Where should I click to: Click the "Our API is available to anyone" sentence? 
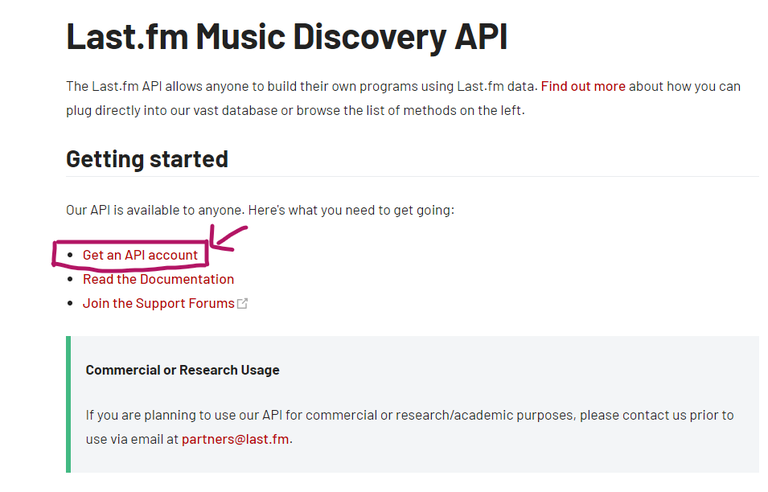pyautogui.click(x=260, y=210)
